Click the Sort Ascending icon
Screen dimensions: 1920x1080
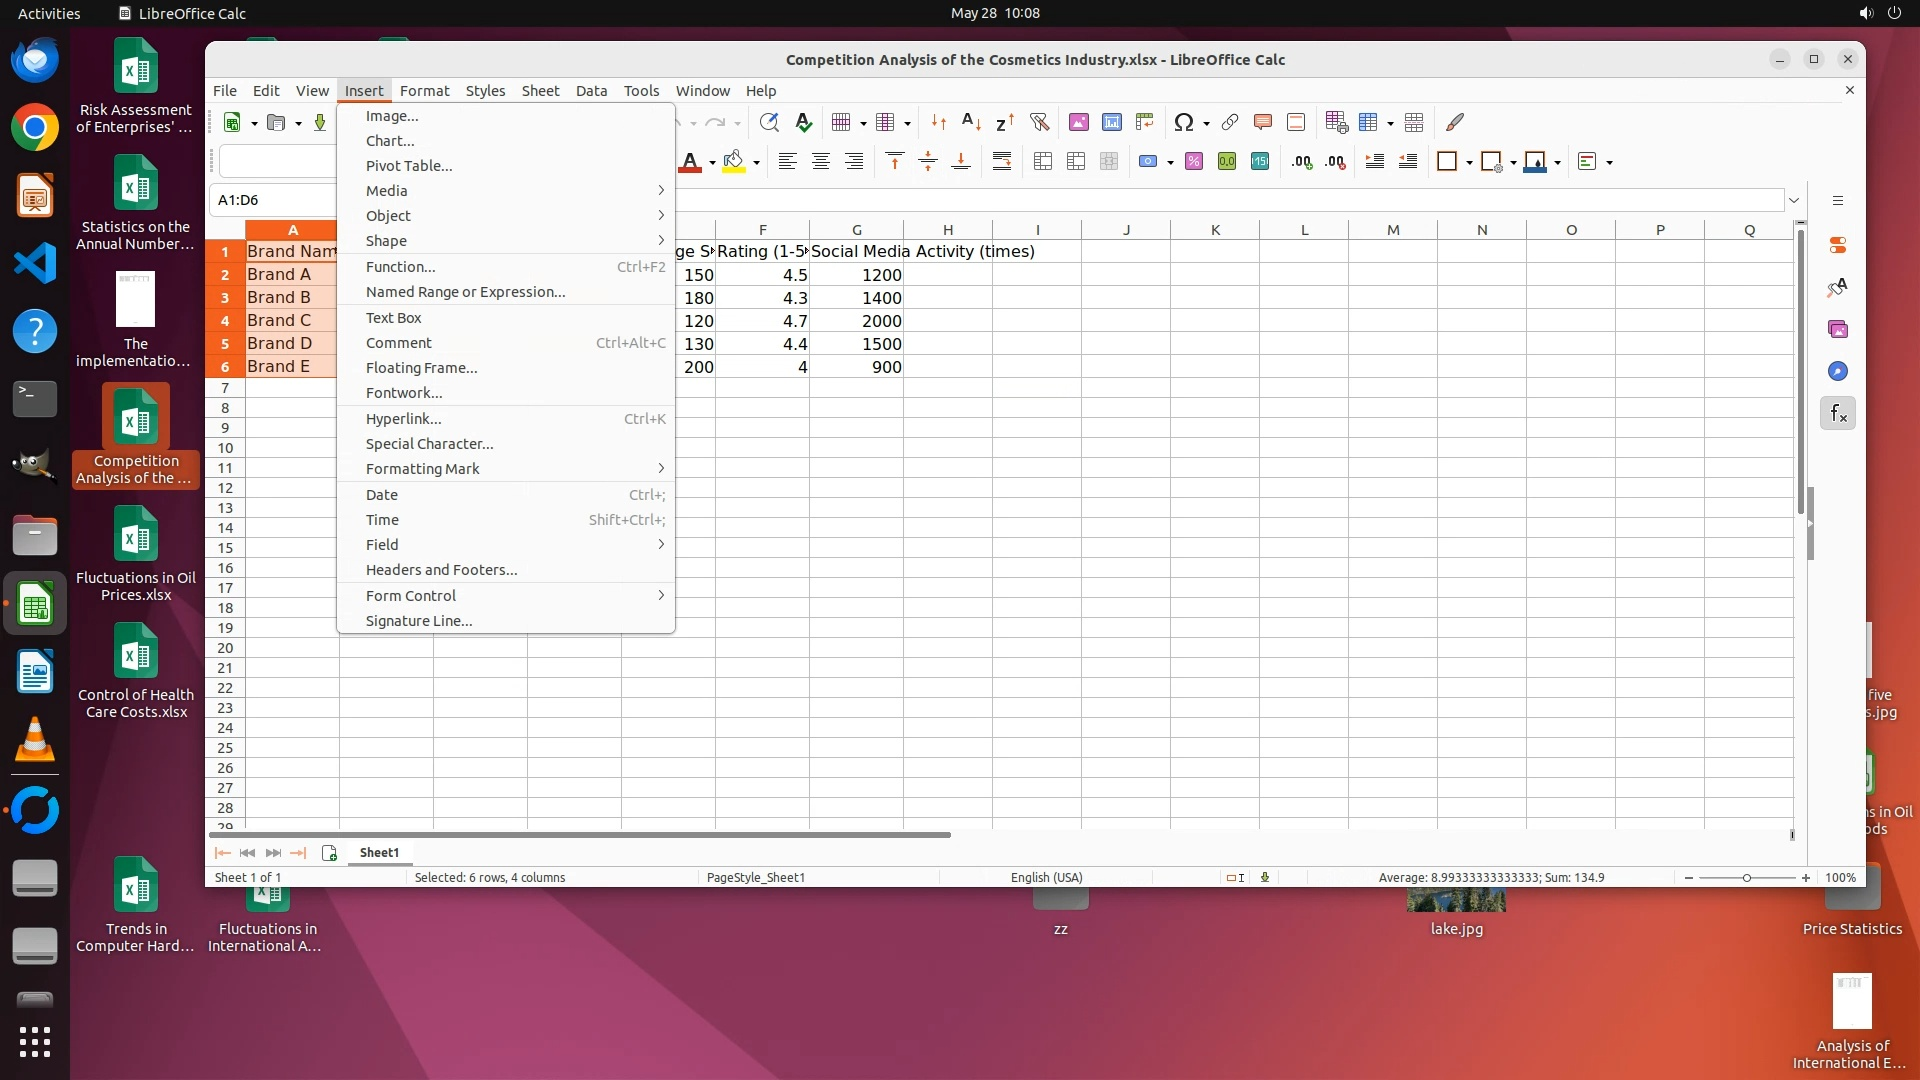coord(970,122)
